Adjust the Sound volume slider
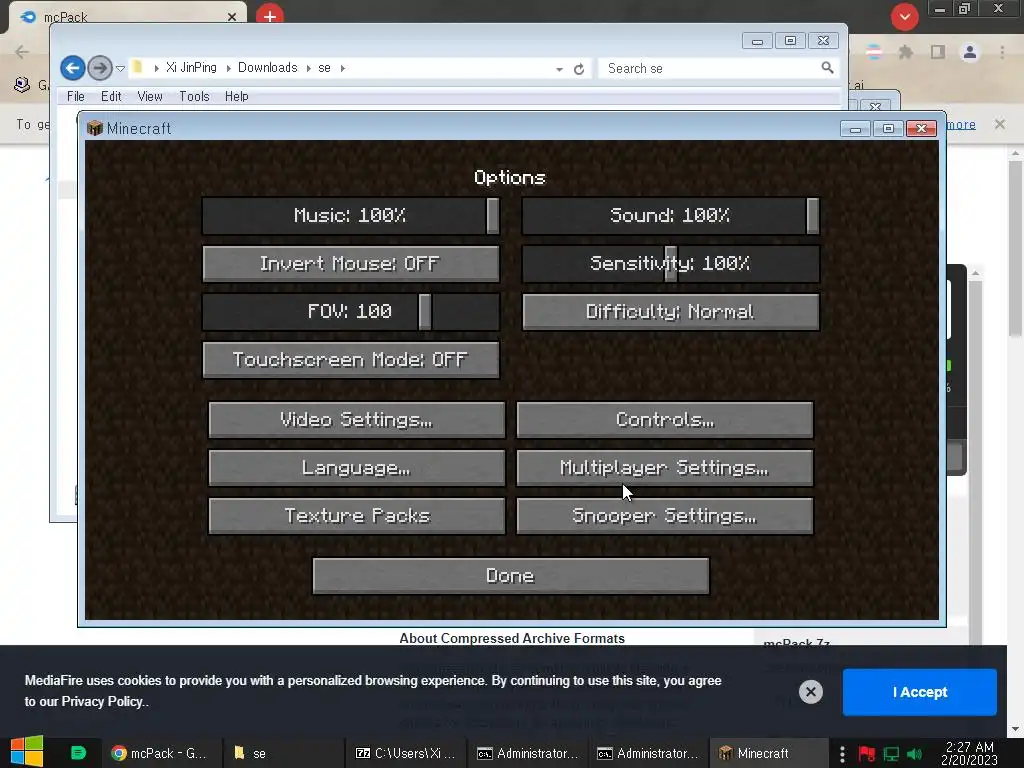This screenshot has width=1024, height=768. point(671,216)
